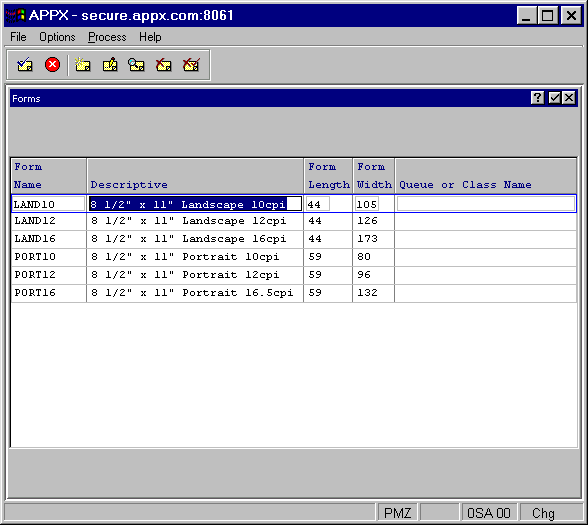Screen dimensions: 588x525
Task: Click the '0SA 00' status bar entry
Action: (489, 513)
